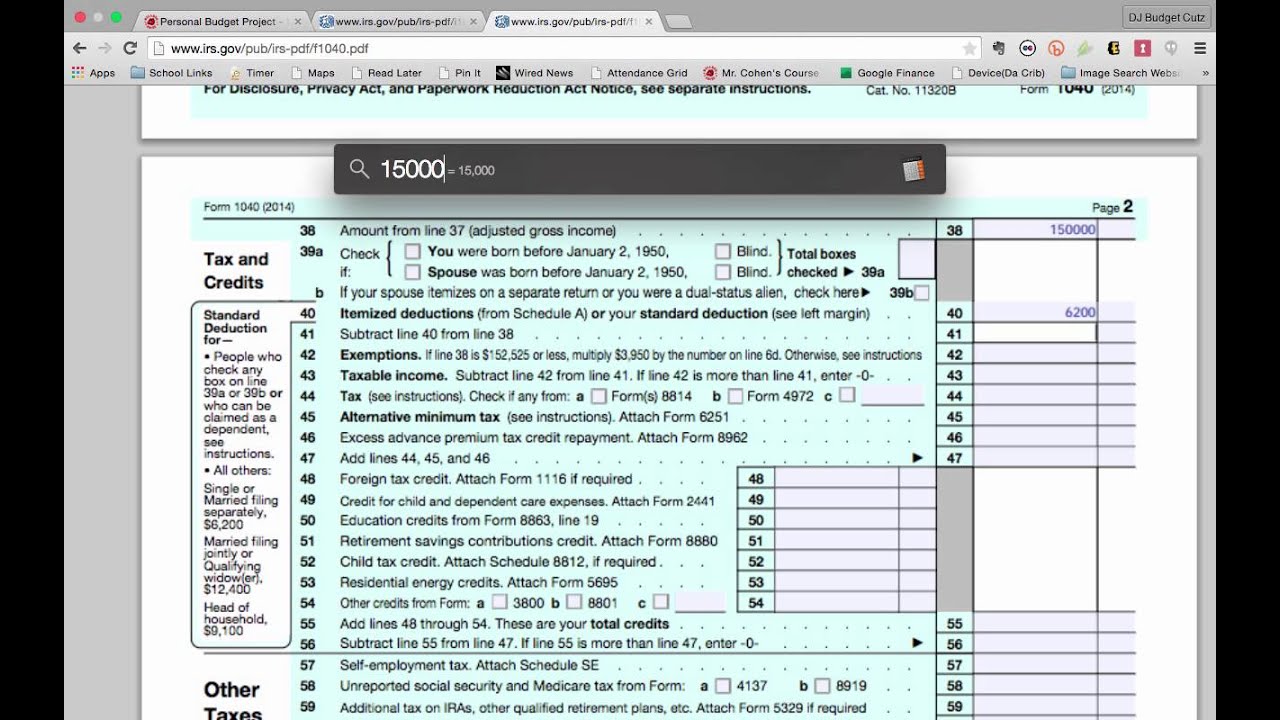Click the line 48 foreign tax credit field

836,479
